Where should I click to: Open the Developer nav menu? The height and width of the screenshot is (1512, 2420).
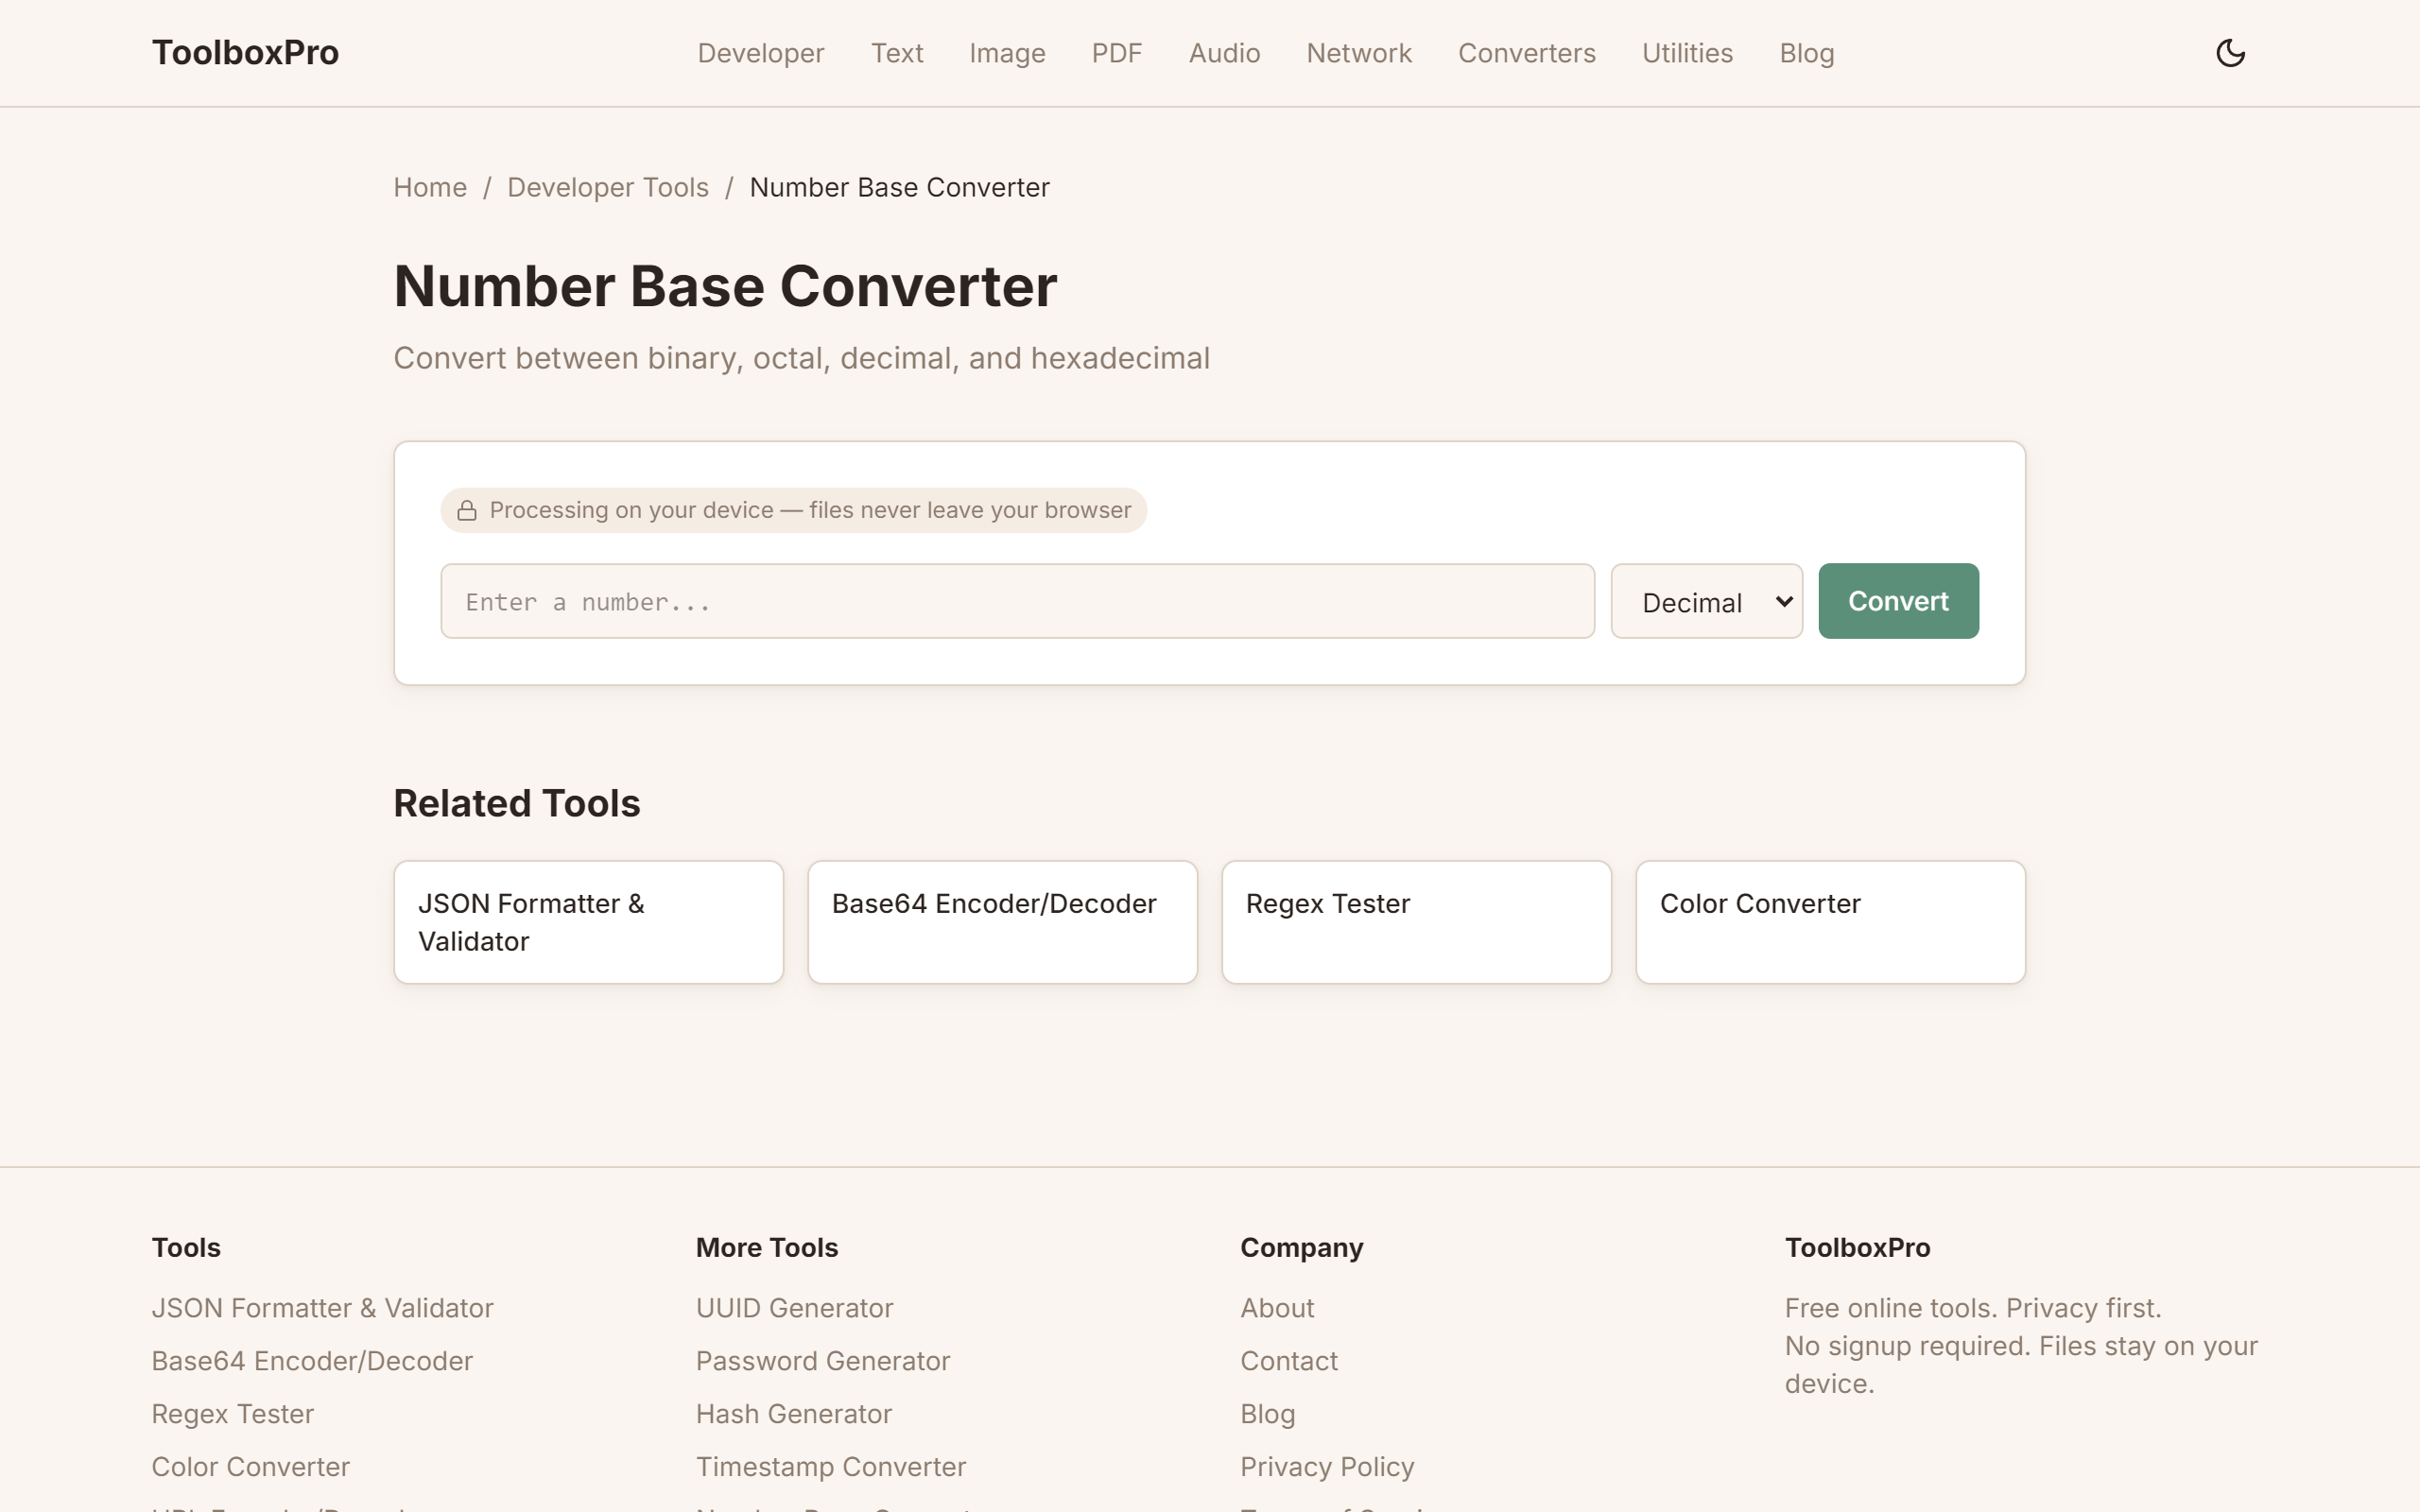coord(760,53)
